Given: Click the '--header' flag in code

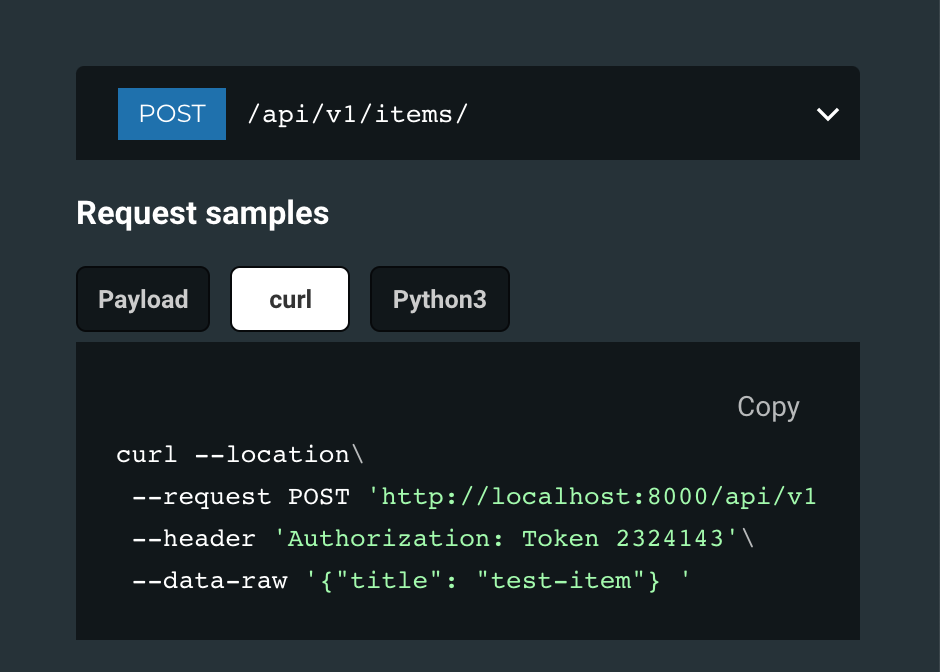Looking at the screenshot, I should (x=194, y=538).
